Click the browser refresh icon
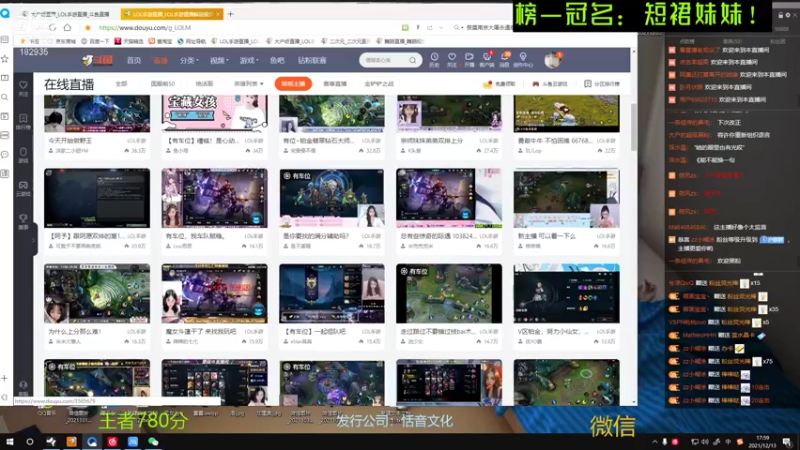800x450 pixels. (x=53, y=28)
